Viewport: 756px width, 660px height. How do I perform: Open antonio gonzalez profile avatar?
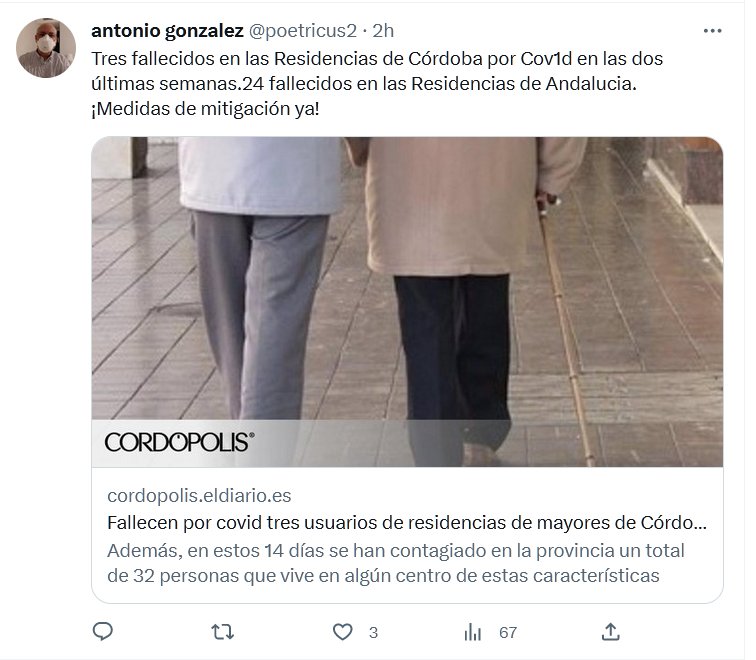(46, 48)
